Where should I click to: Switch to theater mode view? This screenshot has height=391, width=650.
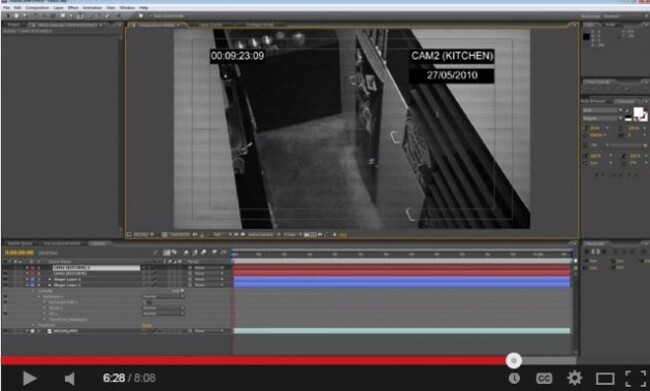click(x=605, y=378)
